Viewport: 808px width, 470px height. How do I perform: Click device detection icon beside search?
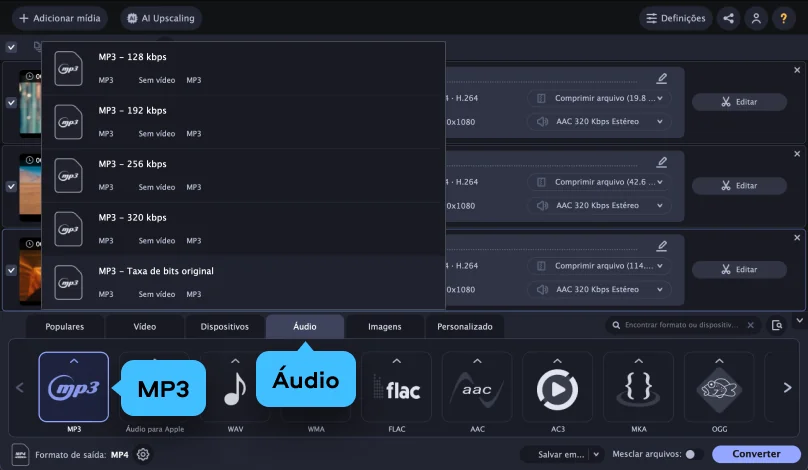pos(777,325)
